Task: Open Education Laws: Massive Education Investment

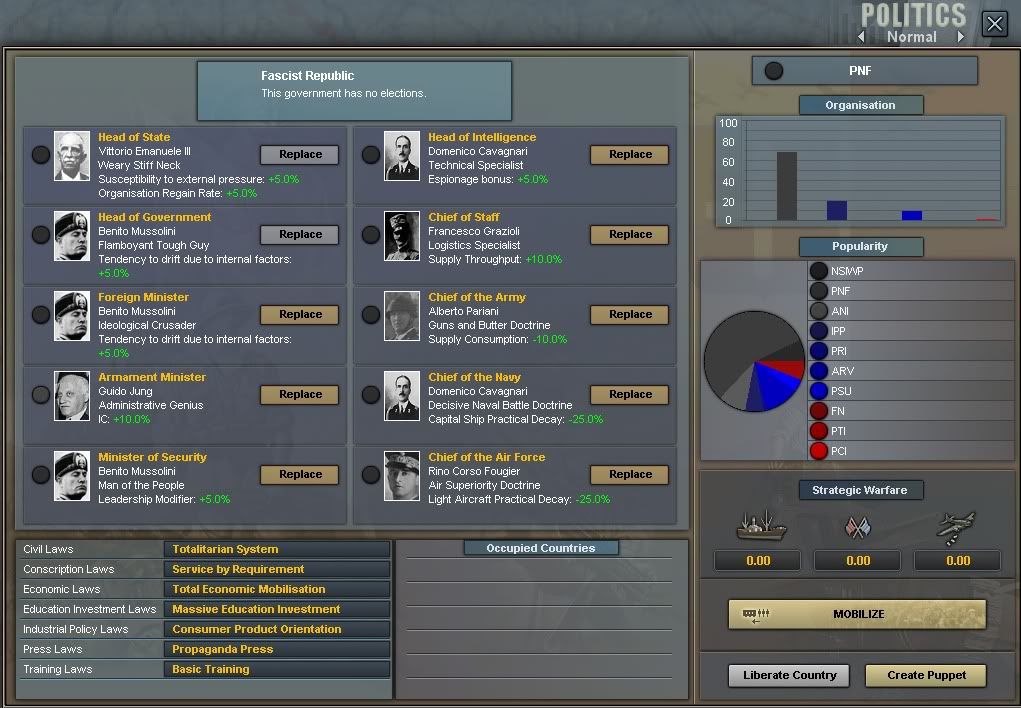Action: tap(277, 609)
